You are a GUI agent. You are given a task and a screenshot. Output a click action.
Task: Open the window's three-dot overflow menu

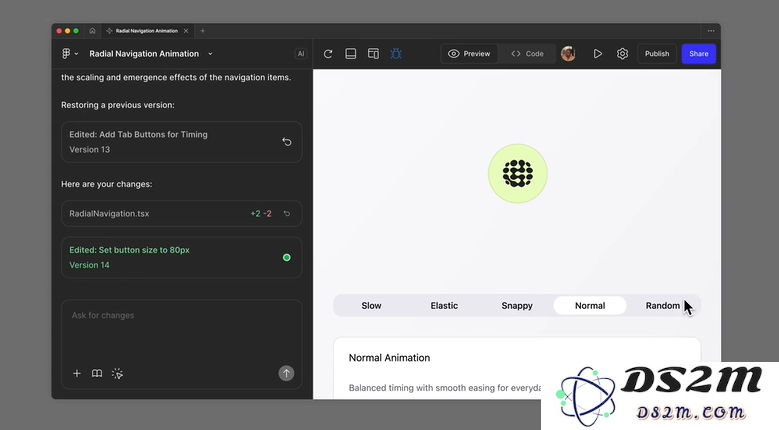(x=711, y=31)
